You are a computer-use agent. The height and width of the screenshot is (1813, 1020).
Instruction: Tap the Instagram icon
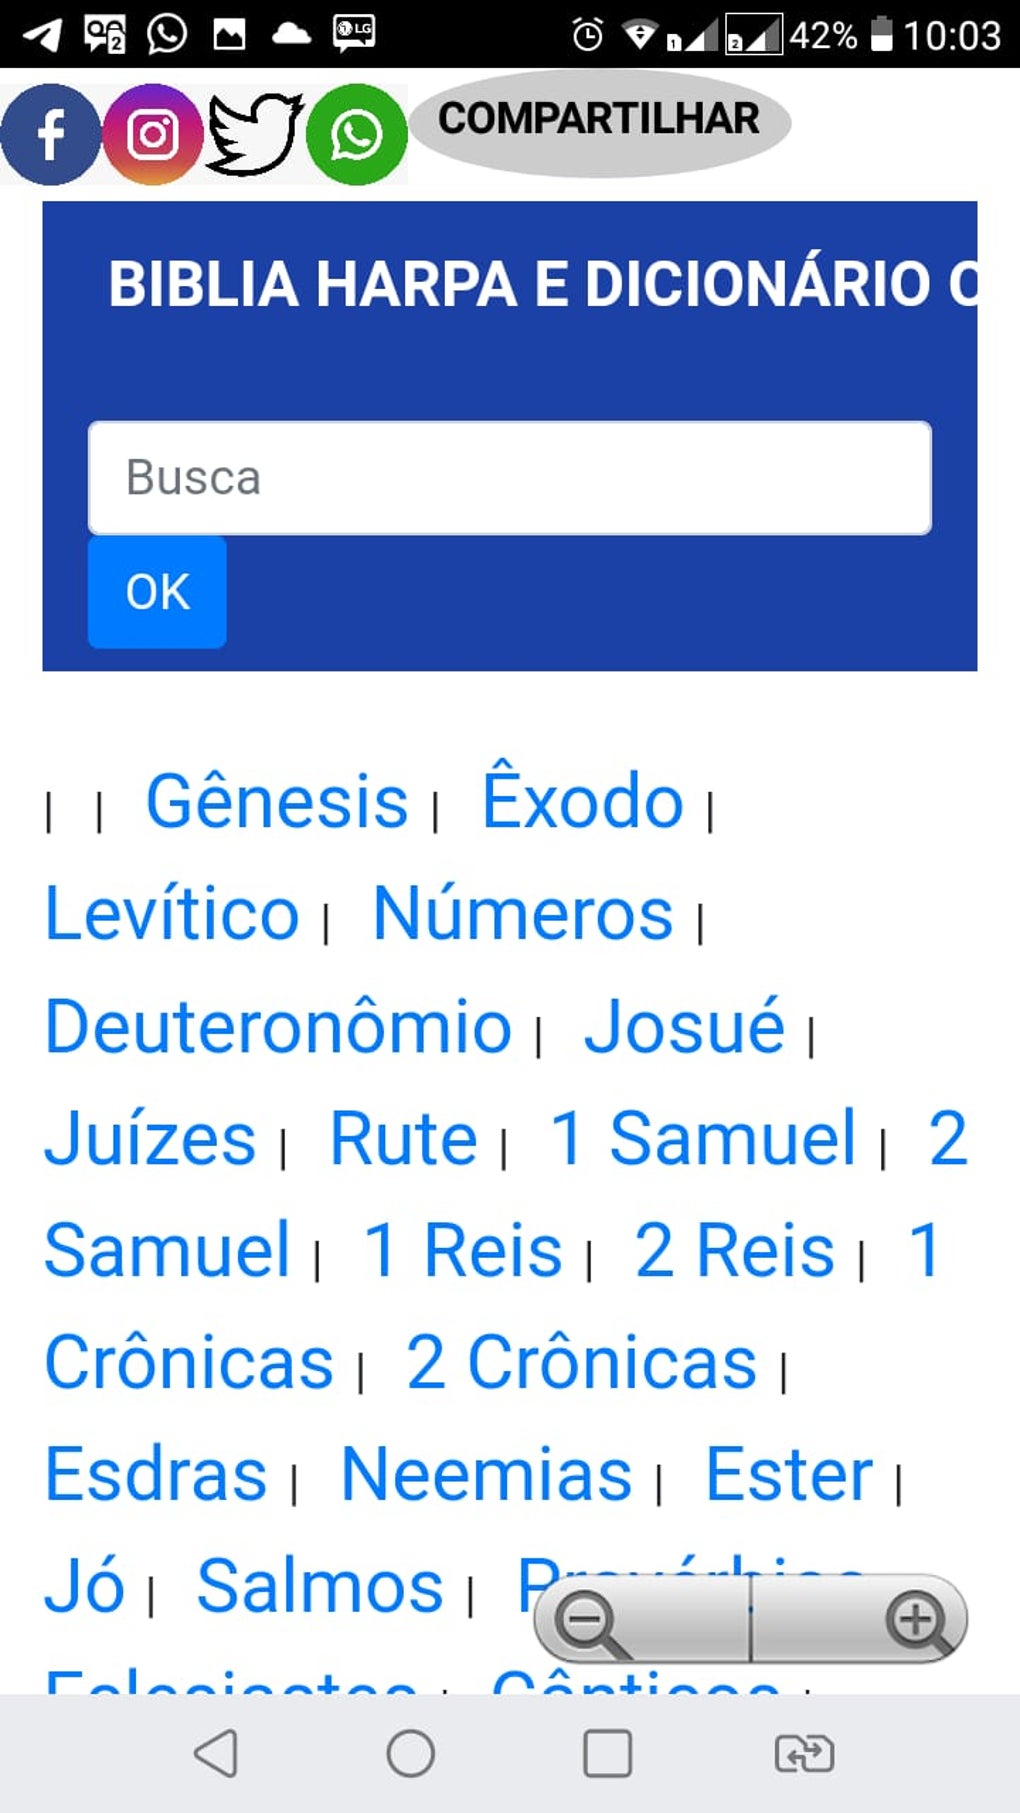(x=153, y=135)
